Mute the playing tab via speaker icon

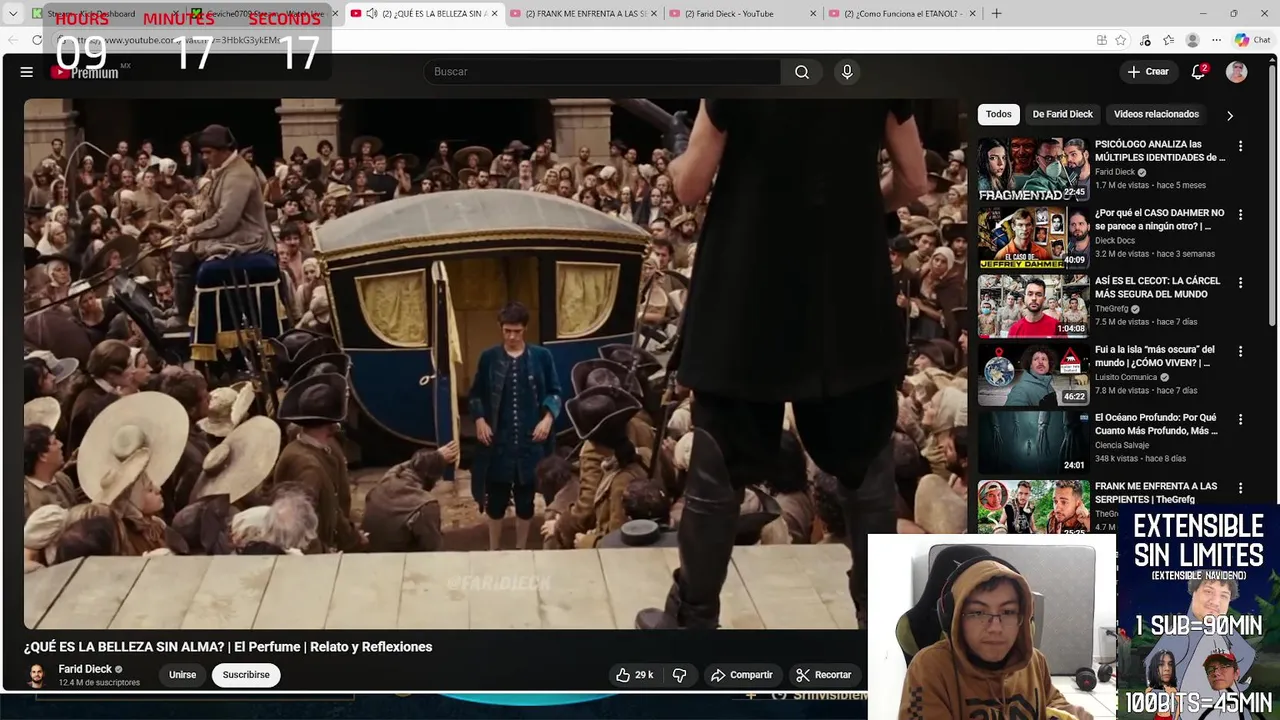(x=372, y=14)
